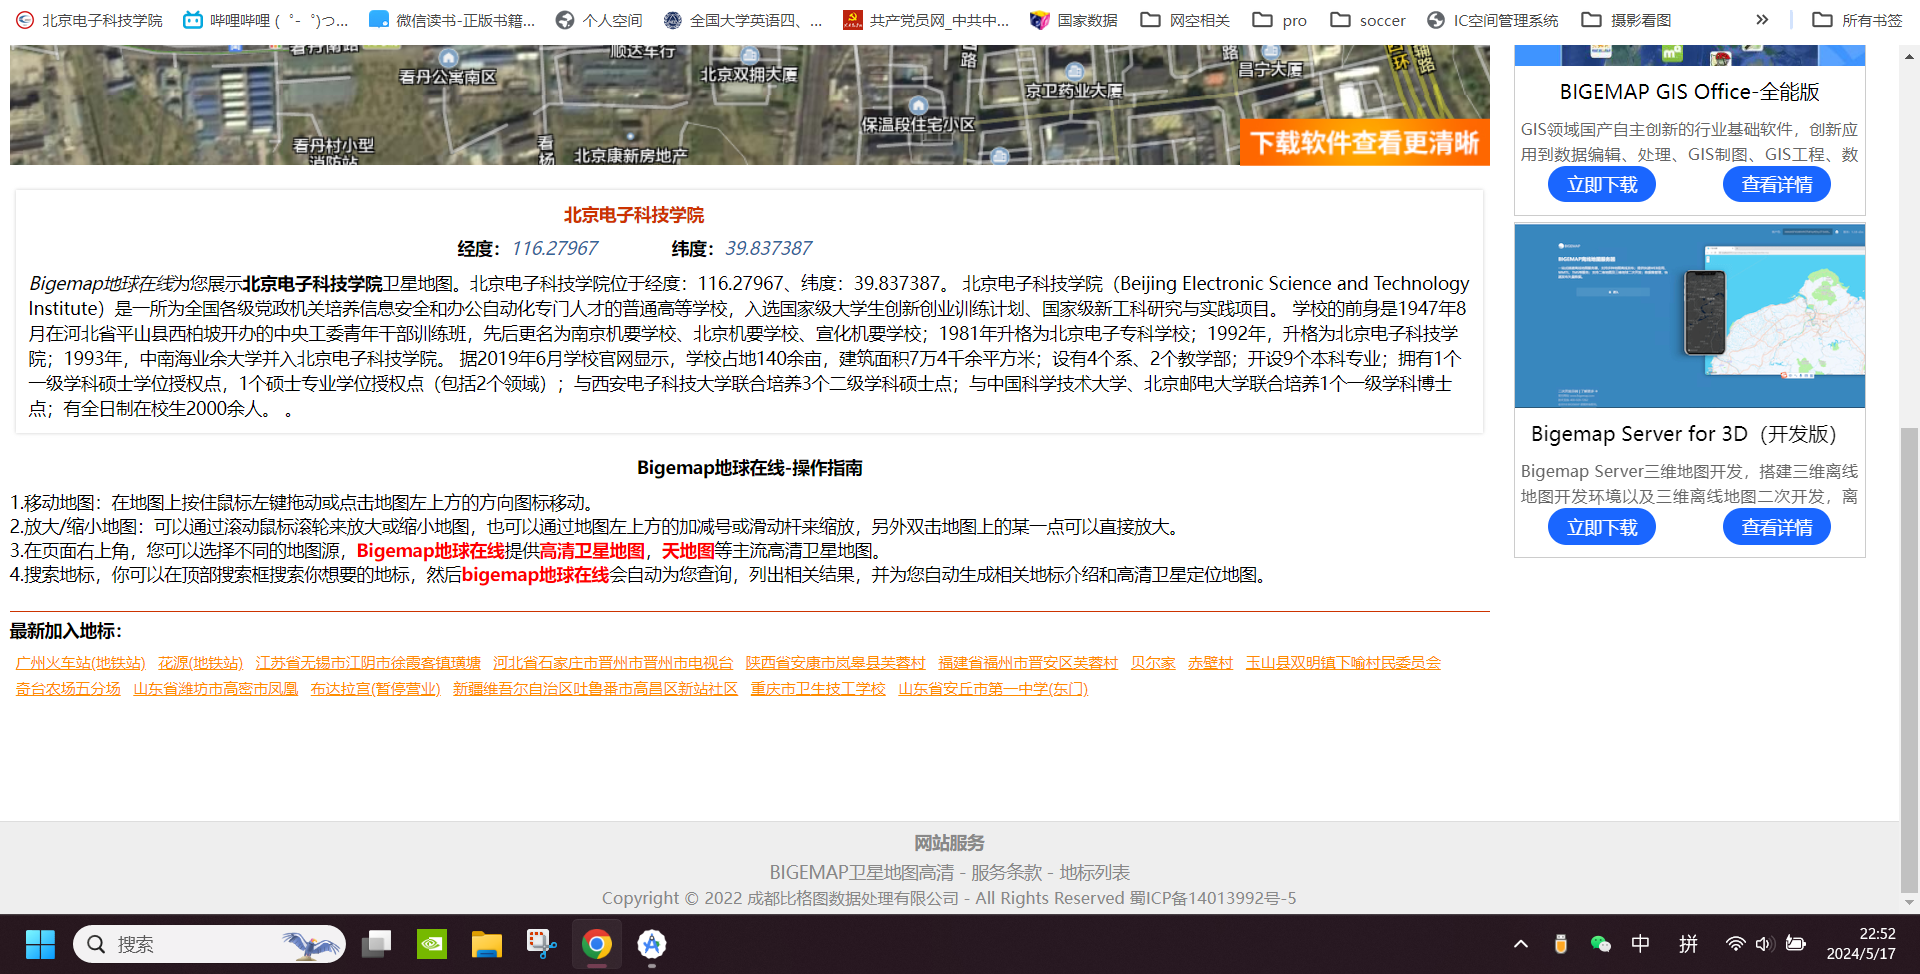Click the BIGEMAP卫星地图高清 footer link
Image resolution: width=1920 pixels, height=974 pixels.
click(x=862, y=873)
